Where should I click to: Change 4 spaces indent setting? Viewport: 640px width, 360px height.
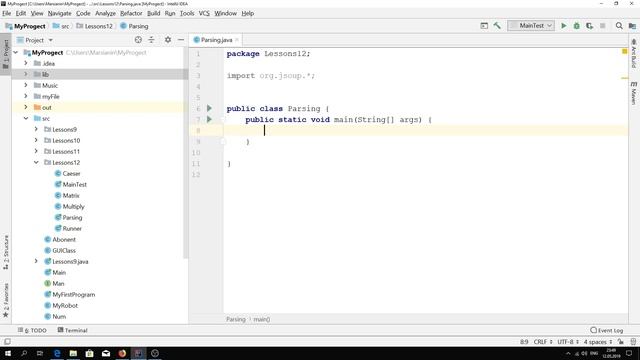[598, 342]
